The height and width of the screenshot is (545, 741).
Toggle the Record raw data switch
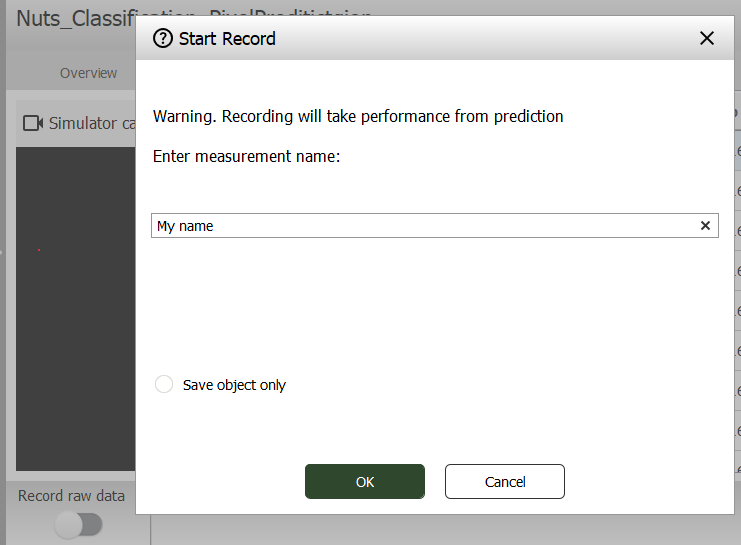pos(78,524)
